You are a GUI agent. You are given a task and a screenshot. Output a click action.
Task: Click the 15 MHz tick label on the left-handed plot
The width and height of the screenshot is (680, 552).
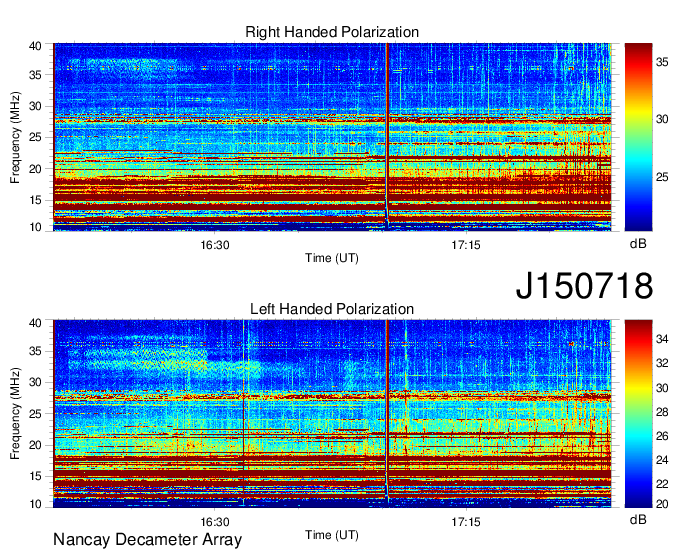pos(36,476)
